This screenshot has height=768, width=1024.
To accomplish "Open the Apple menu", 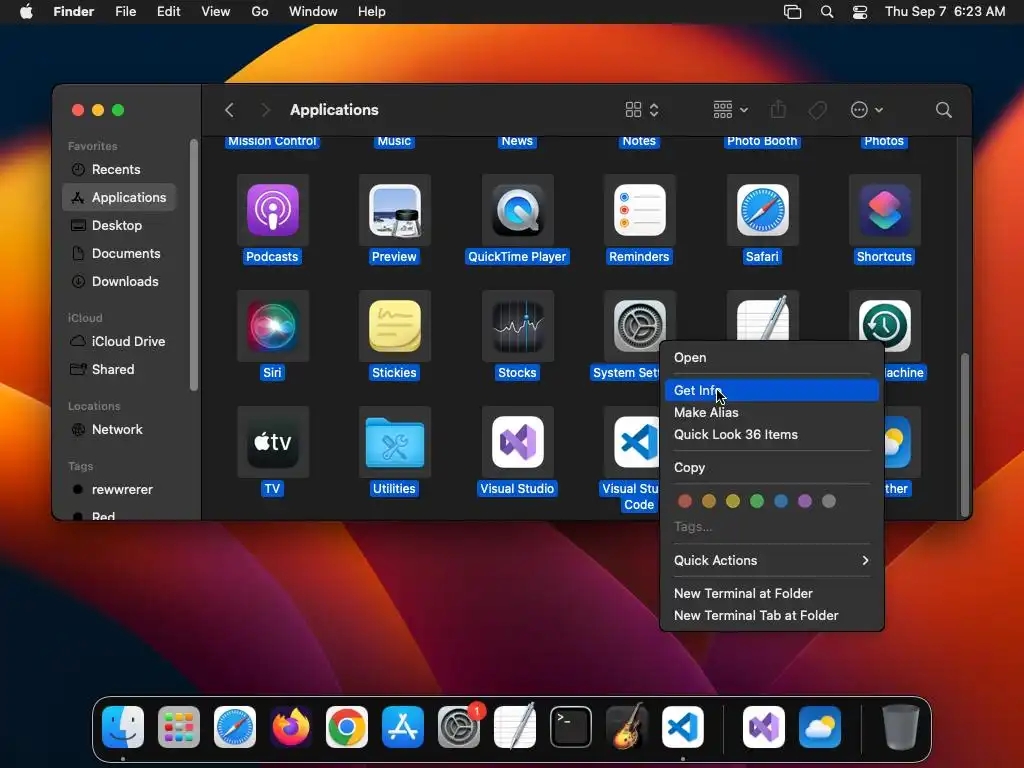I will (26, 12).
